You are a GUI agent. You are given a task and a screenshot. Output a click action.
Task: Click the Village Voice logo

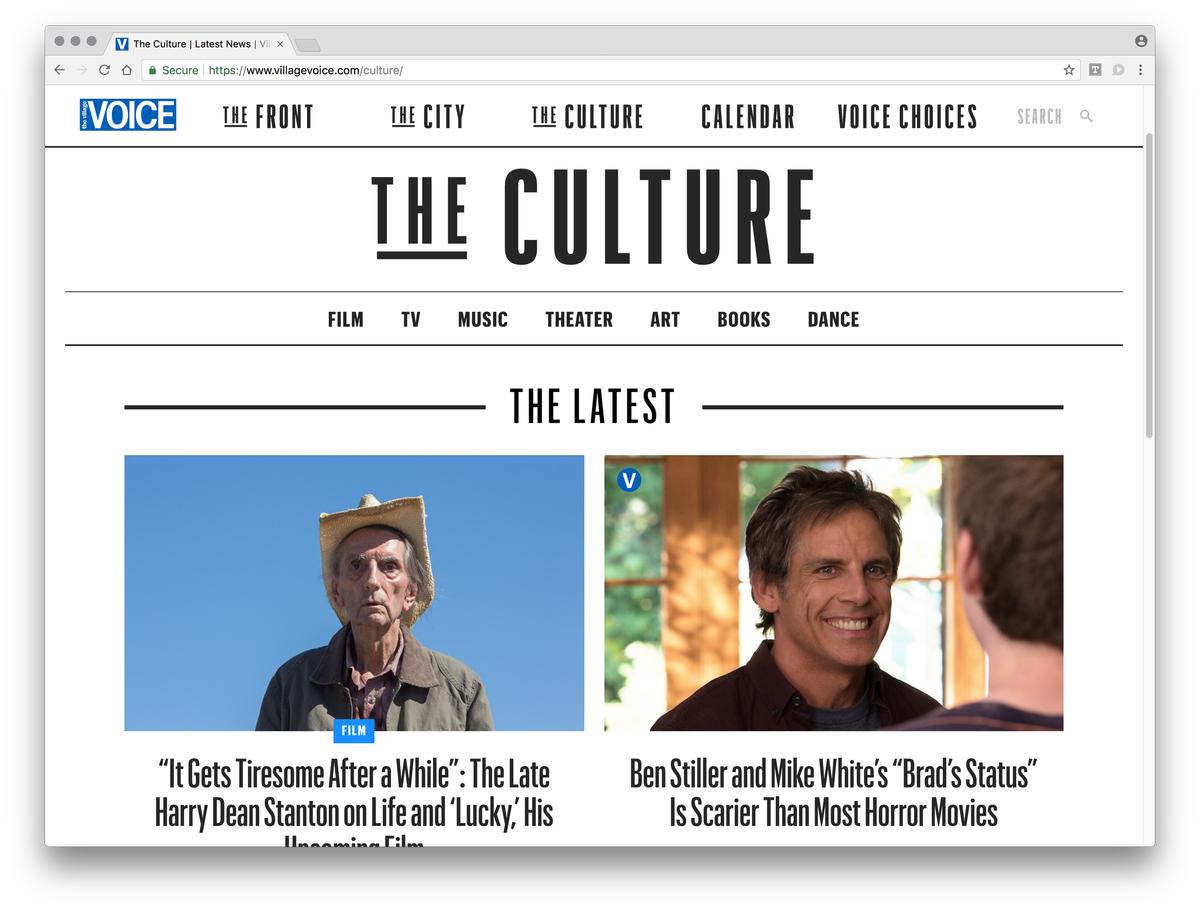click(x=128, y=115)
